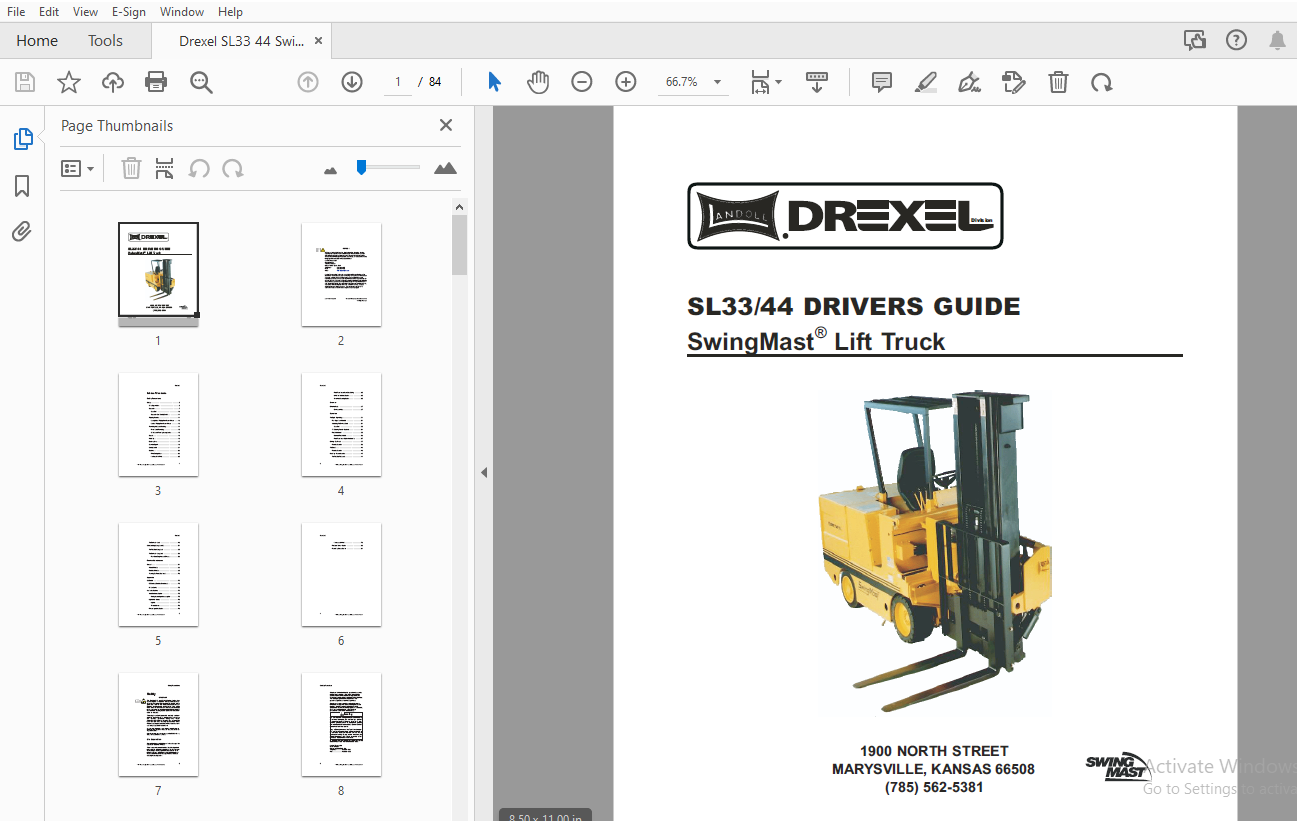Delete page with toolbar trash icon
Image resolution: width=1297 pixels, height=821 pixels.
click(x=1058, y=82)
